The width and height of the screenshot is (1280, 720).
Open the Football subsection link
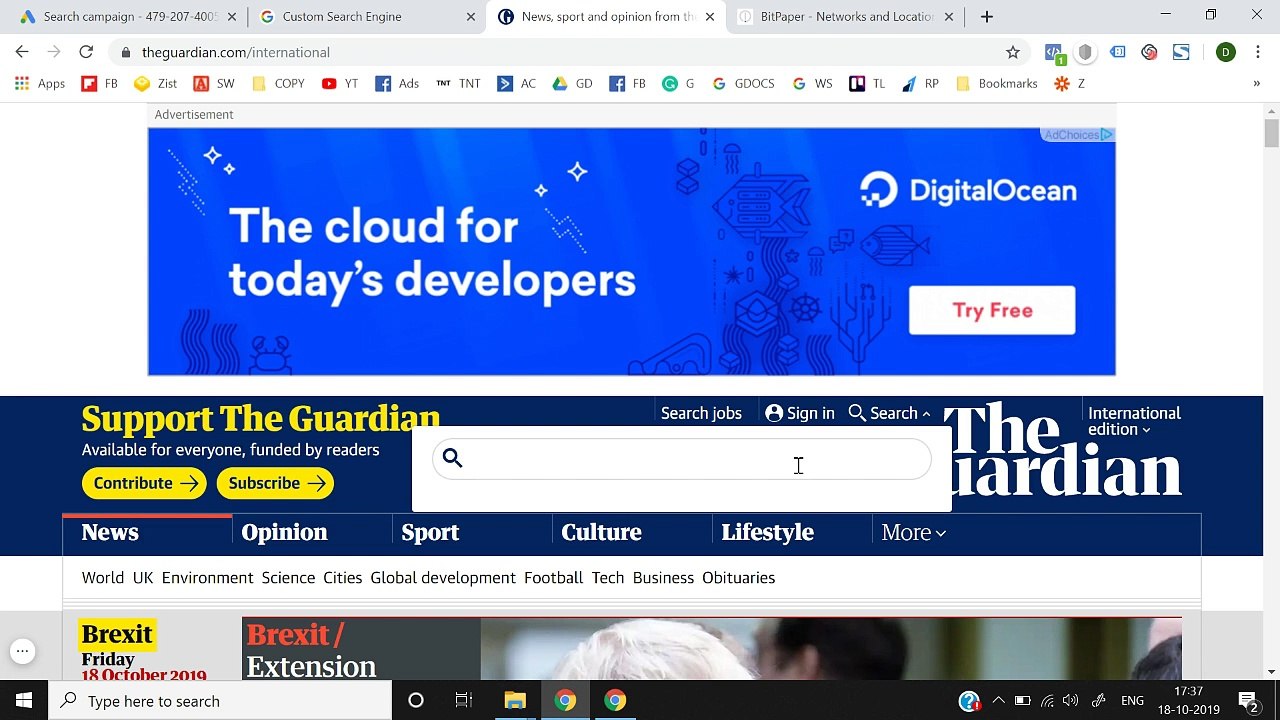[x=553, y=578]
